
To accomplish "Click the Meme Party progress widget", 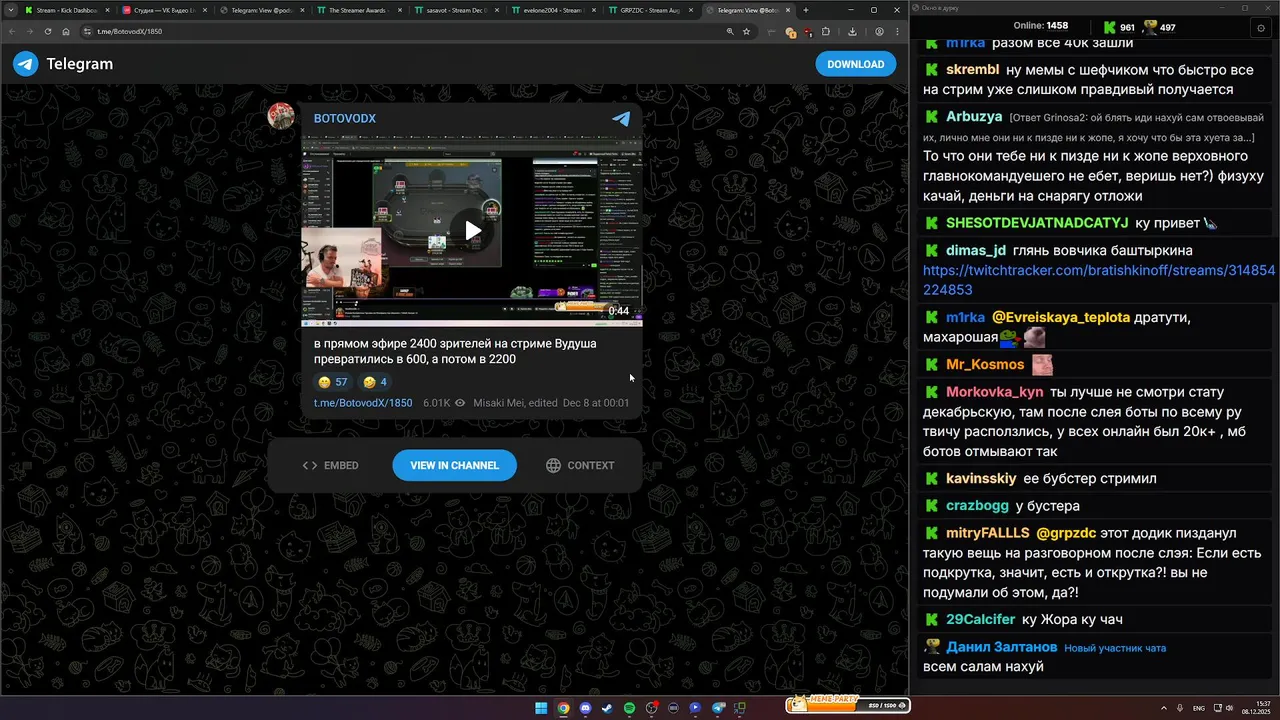I will coord(847,705).
